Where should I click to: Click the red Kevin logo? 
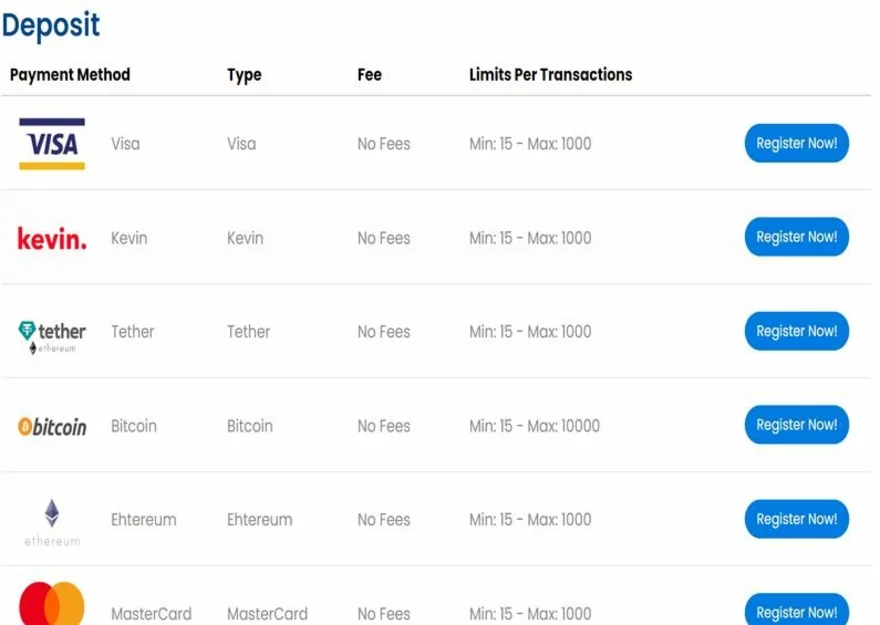click(x=52, y=238)
